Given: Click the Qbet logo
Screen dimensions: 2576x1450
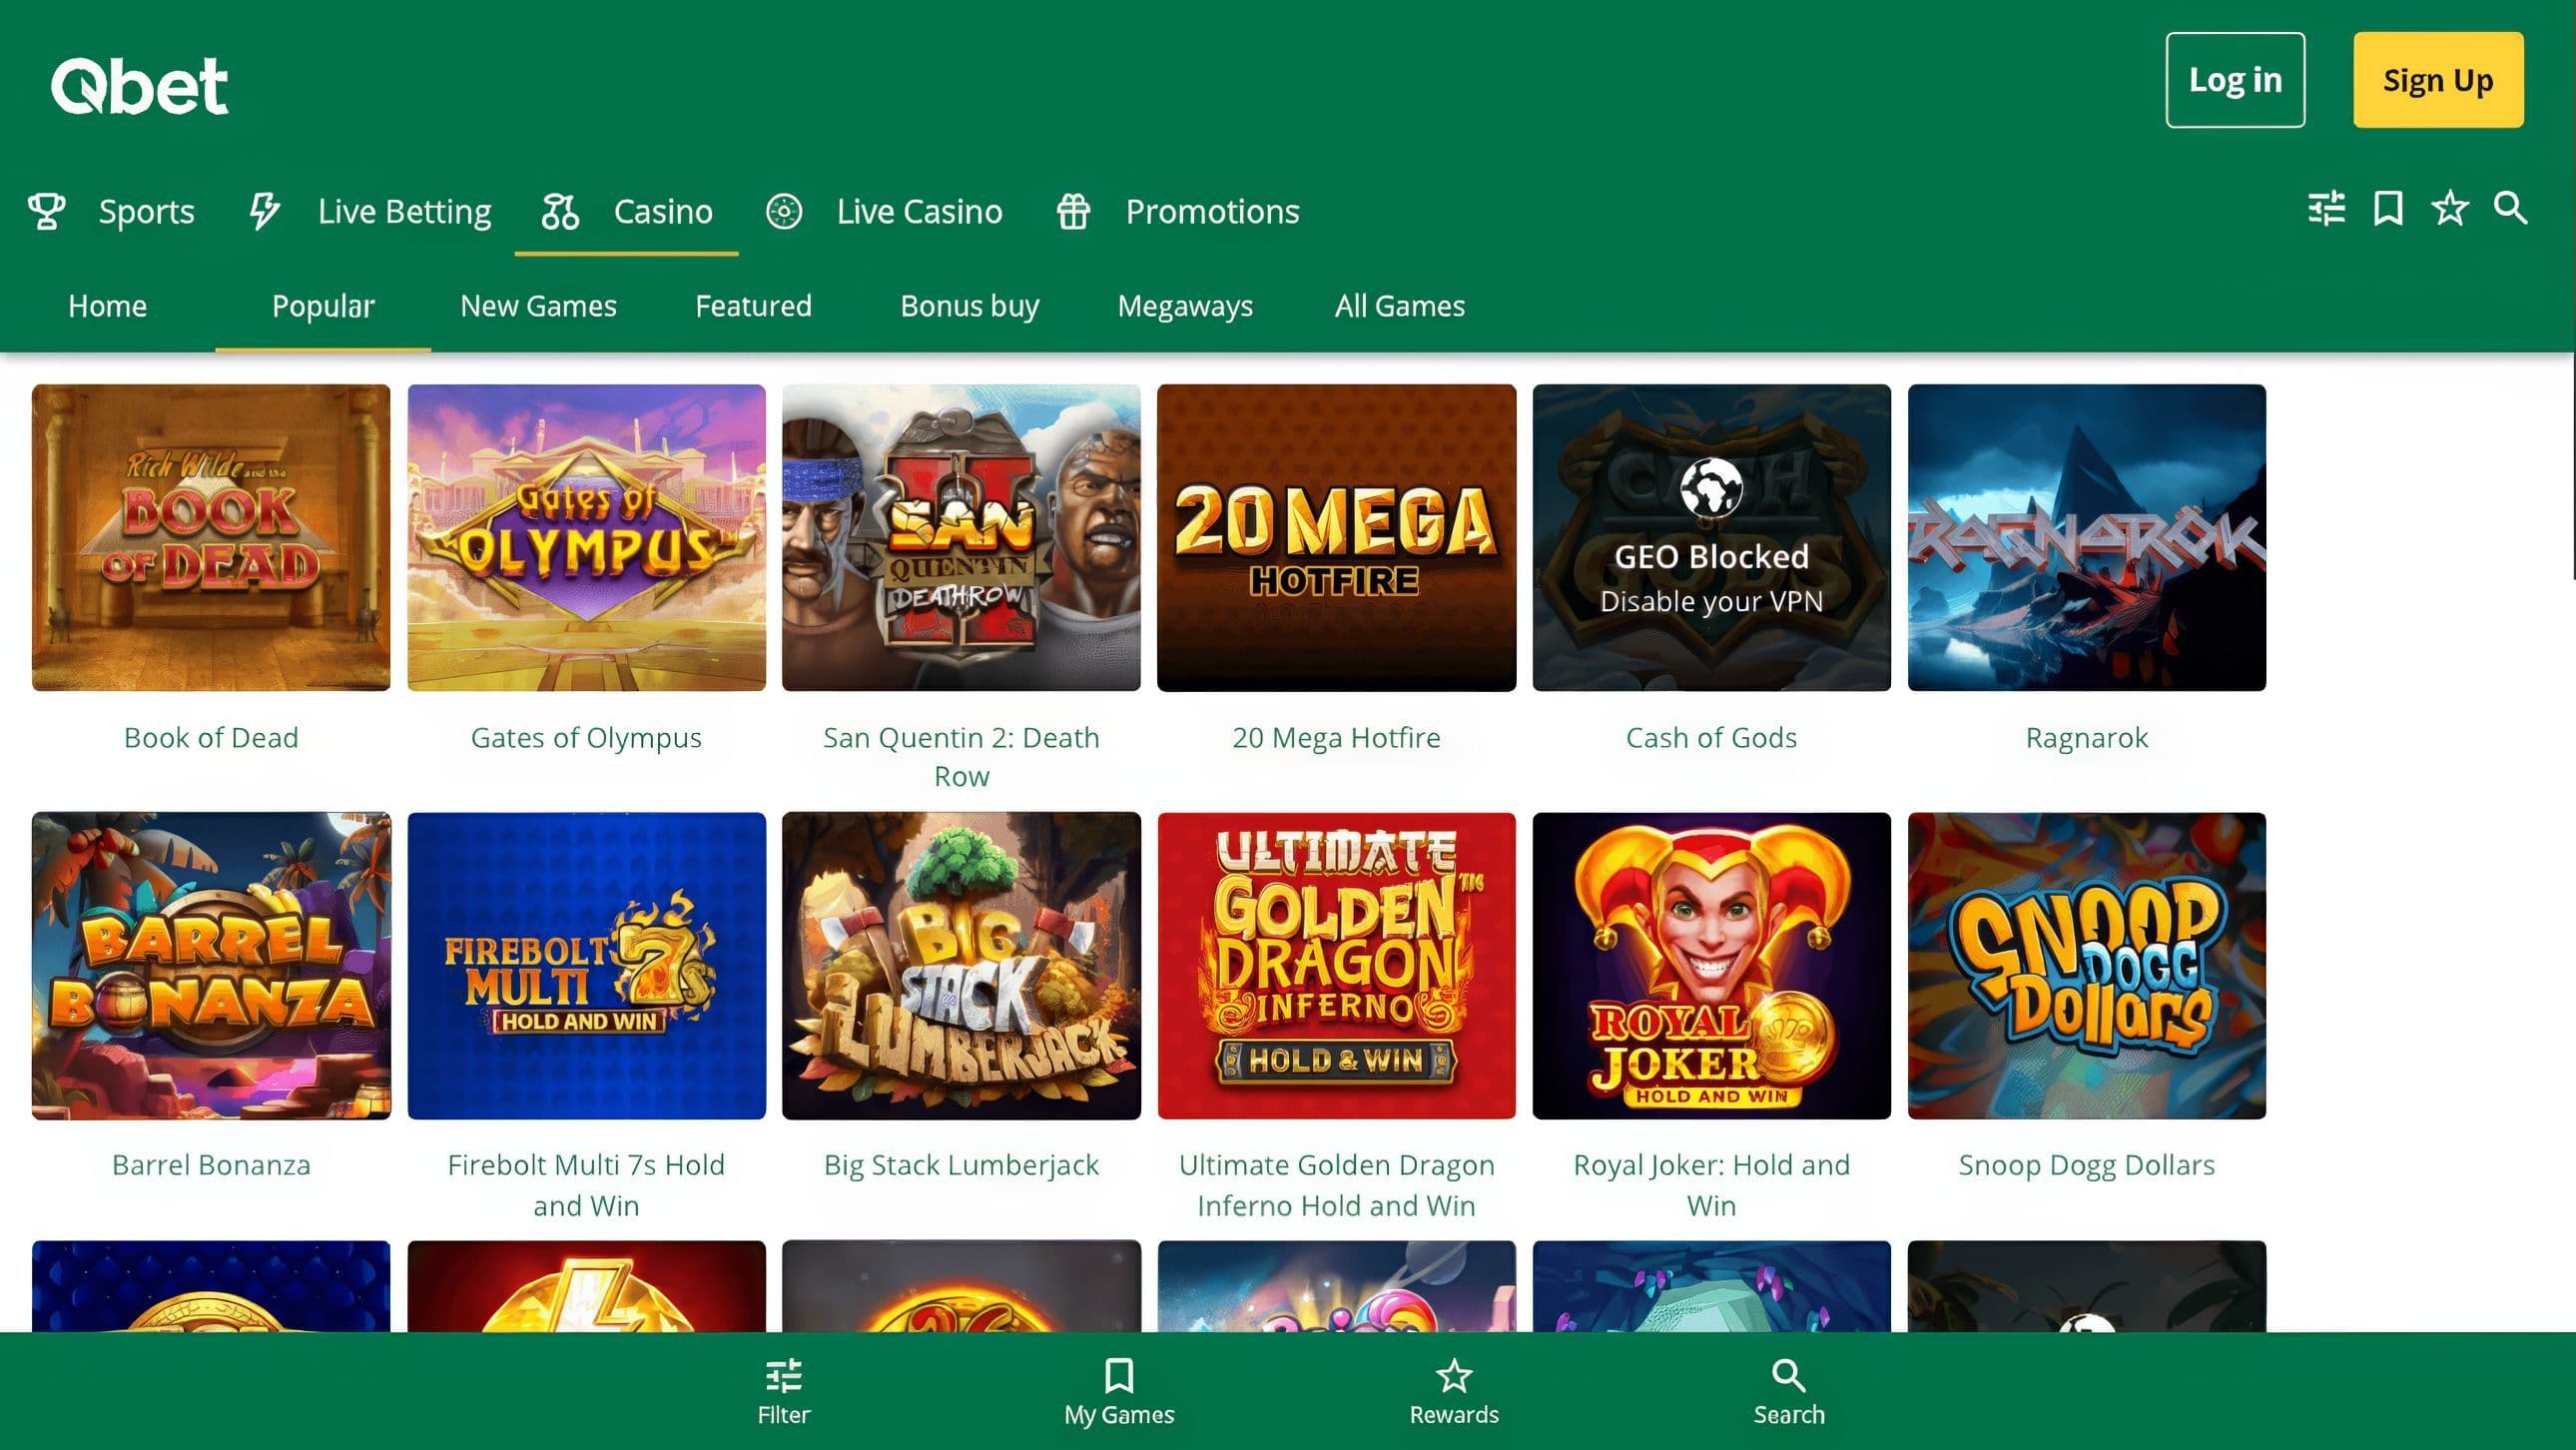Looking at the screenshot, I should point(140,86).
